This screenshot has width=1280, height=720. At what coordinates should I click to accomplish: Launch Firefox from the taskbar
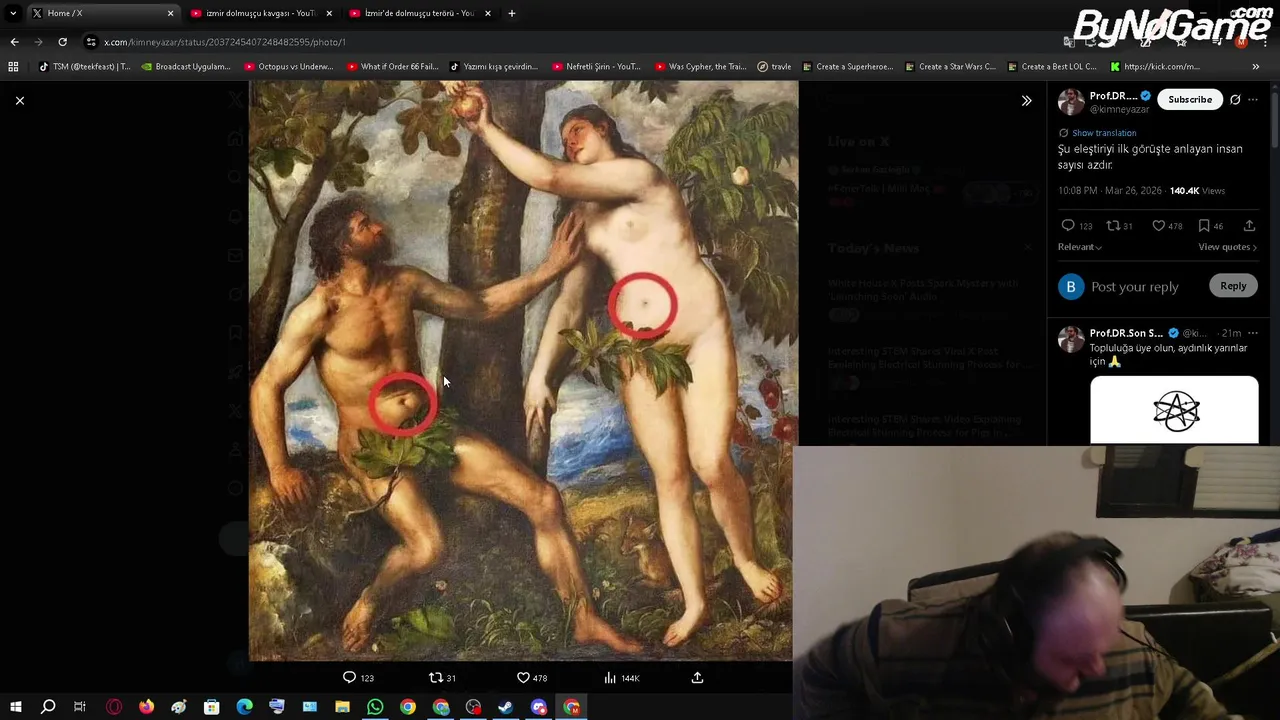[146, 707]
